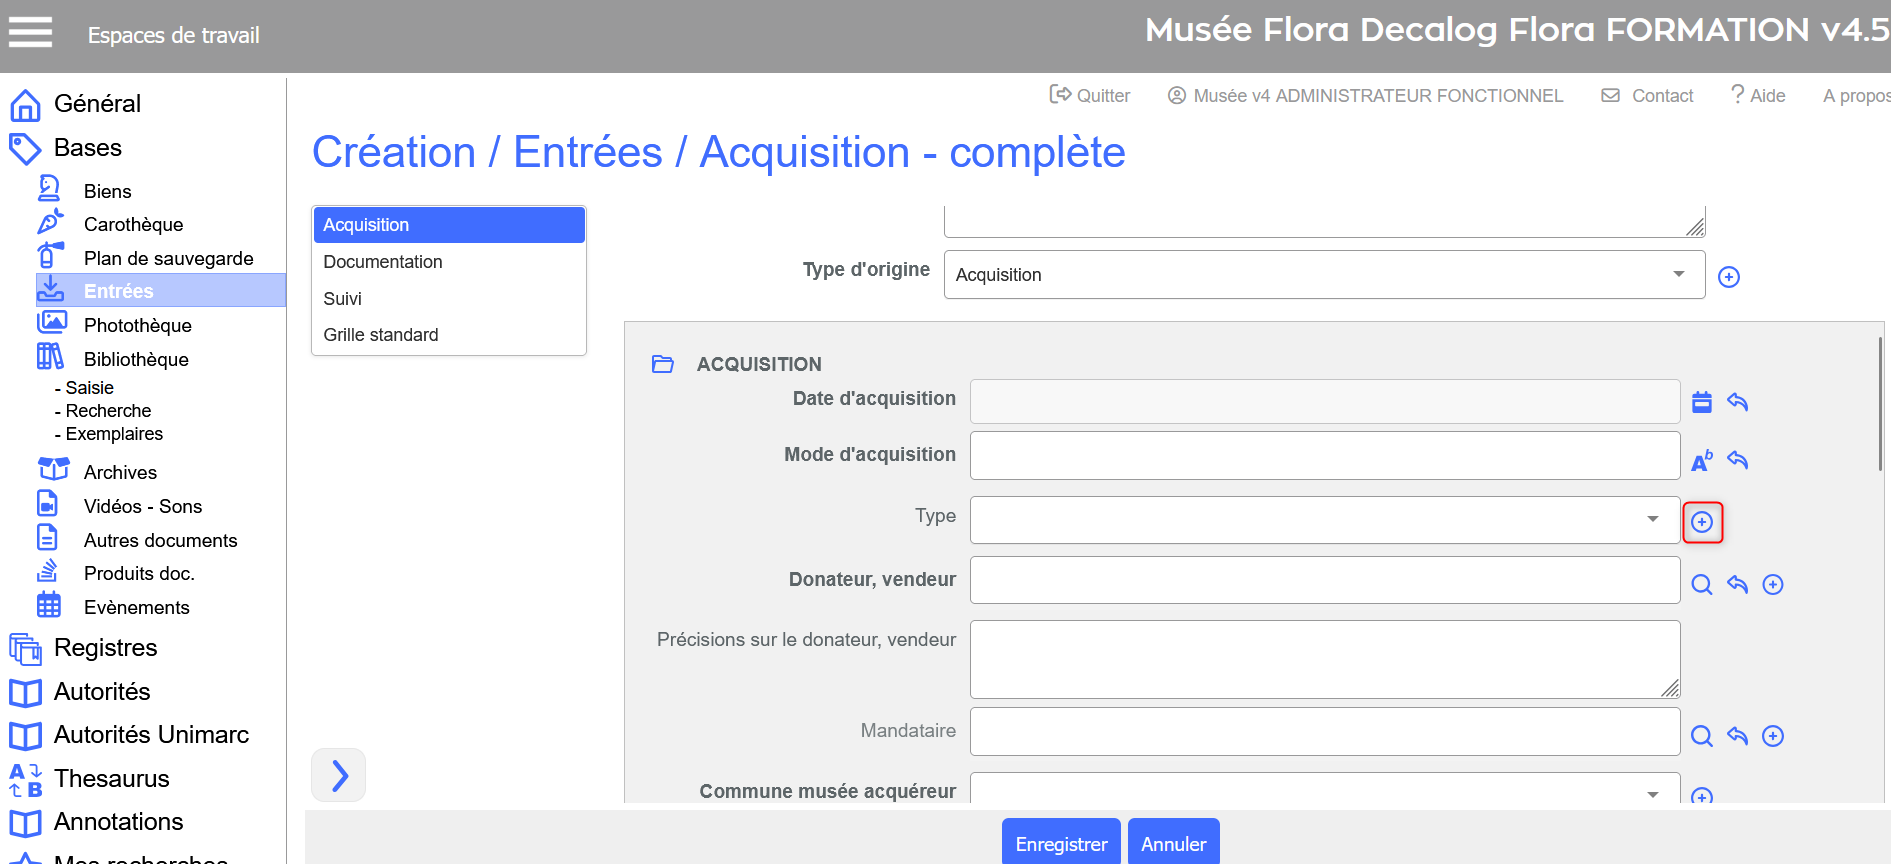Viewport: 1891px width, 864px height.
Task: Click the search icon for Donateur, vendeur
Action: [1701, 585]
